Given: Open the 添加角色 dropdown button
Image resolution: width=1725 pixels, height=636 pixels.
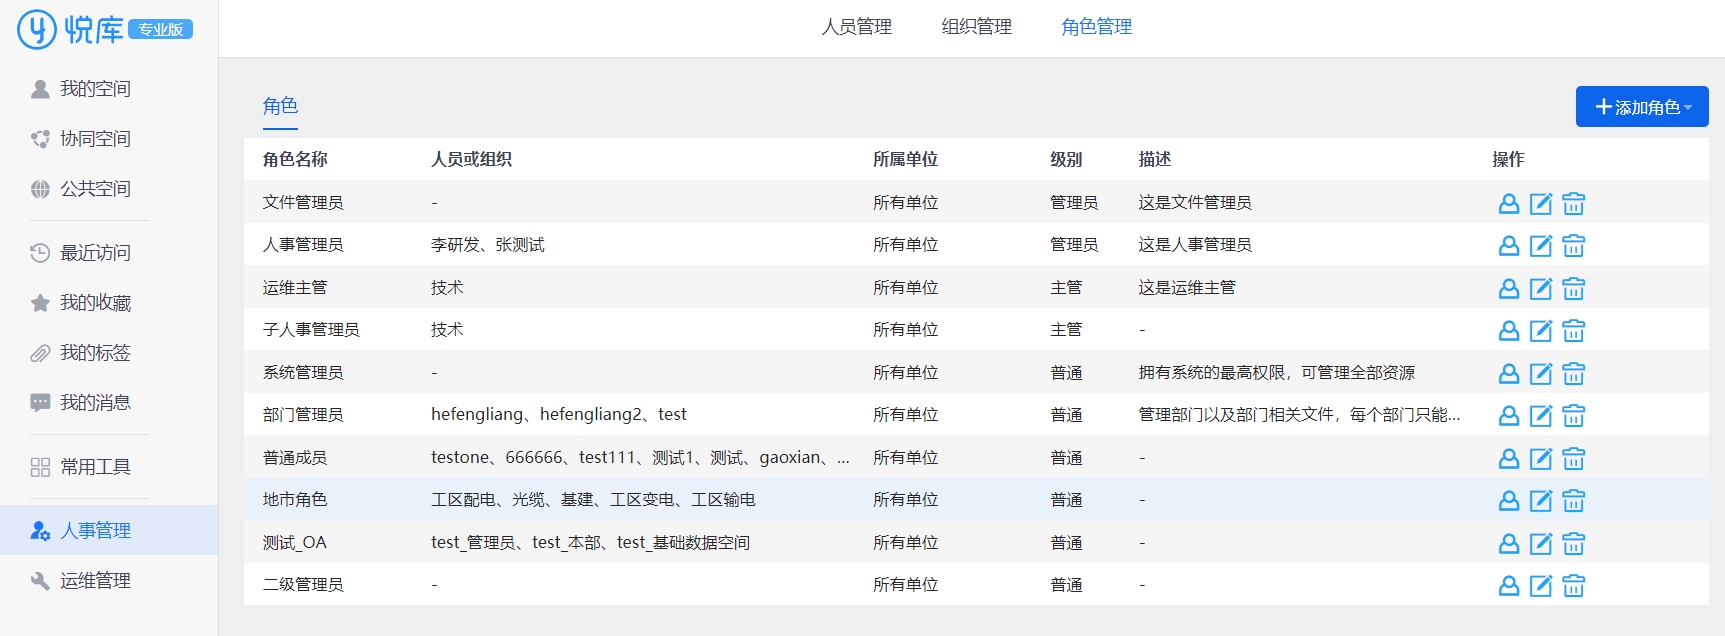Looking at the screenshot, I should [1642, 107].
